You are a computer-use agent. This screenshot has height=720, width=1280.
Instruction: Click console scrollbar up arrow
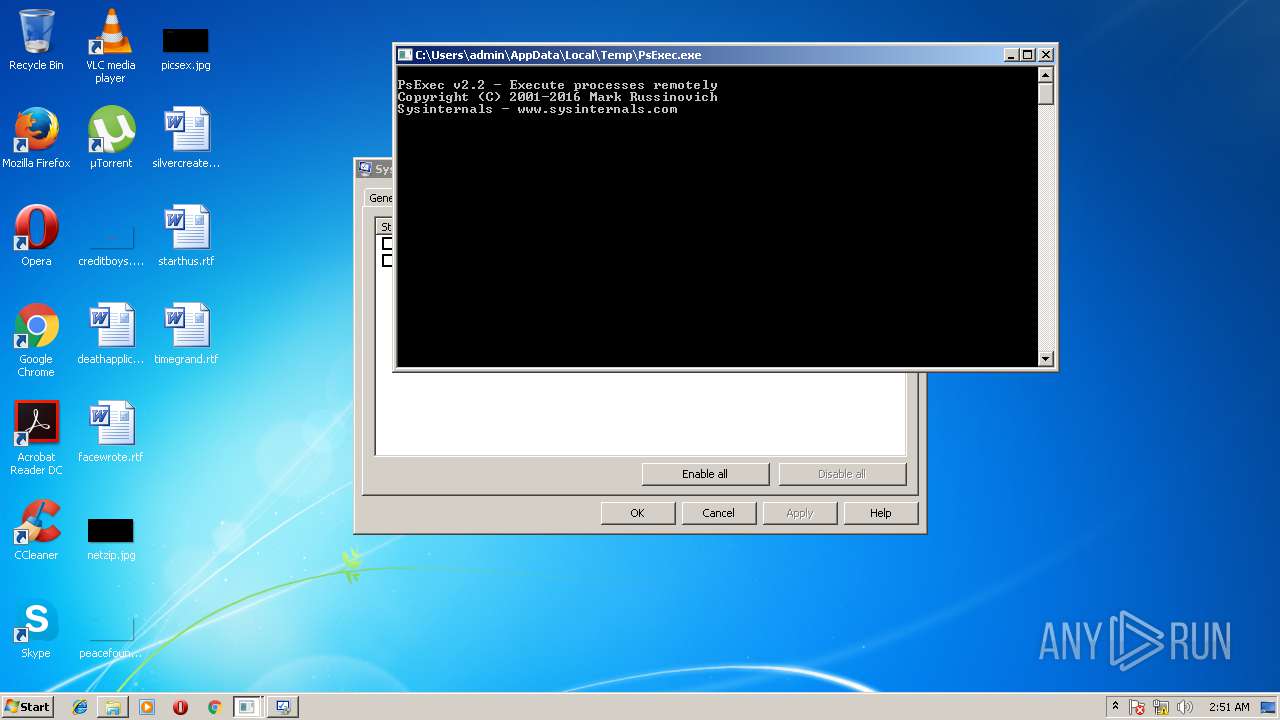[x=1046, y=74]
